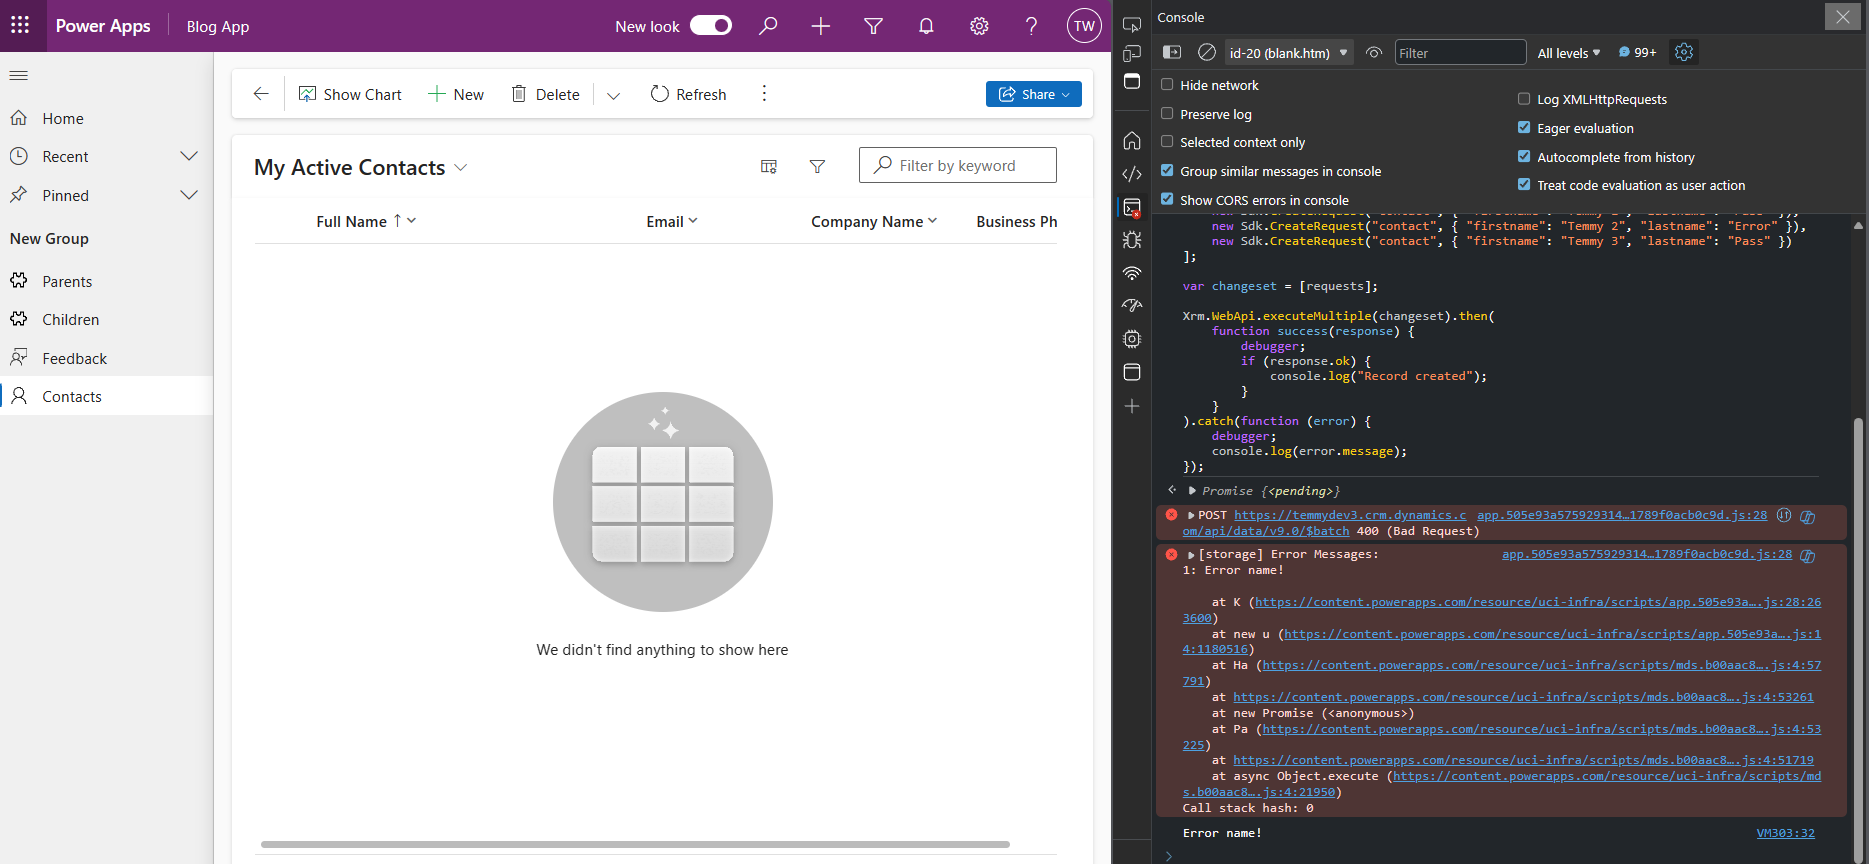Screen dimensions: 1869x864
Task: Click the Show Chart button
Action: pyautogui.click(x=350, y=94)
